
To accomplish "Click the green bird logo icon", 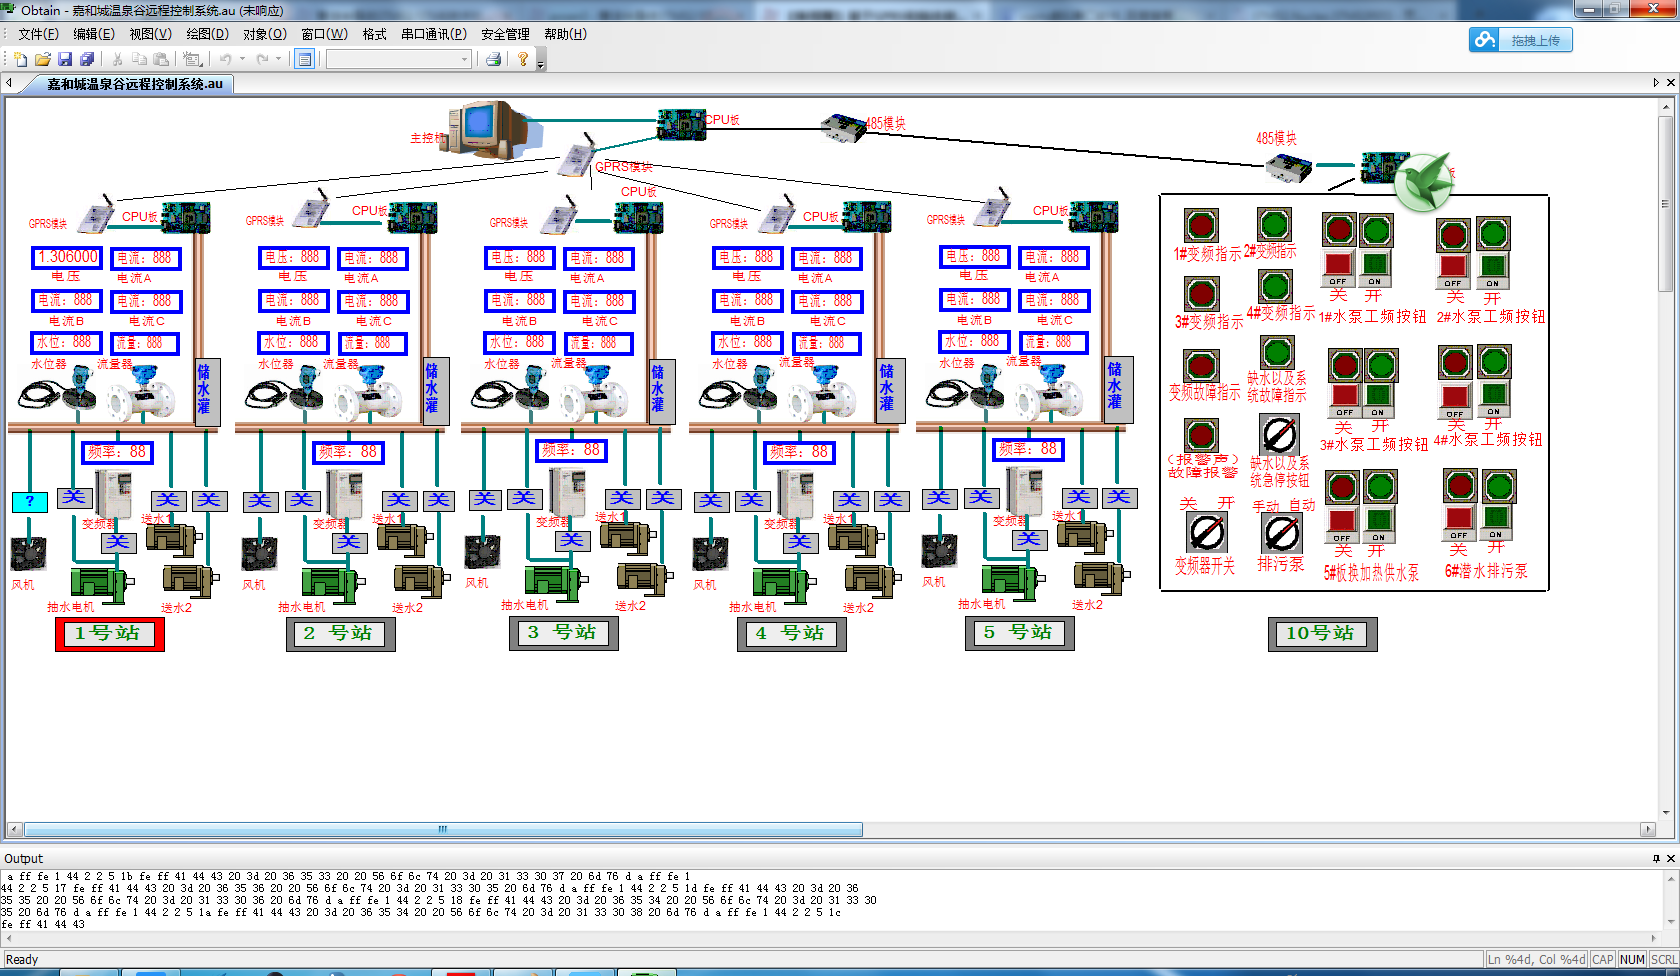I will click(x=1422, y=182).
